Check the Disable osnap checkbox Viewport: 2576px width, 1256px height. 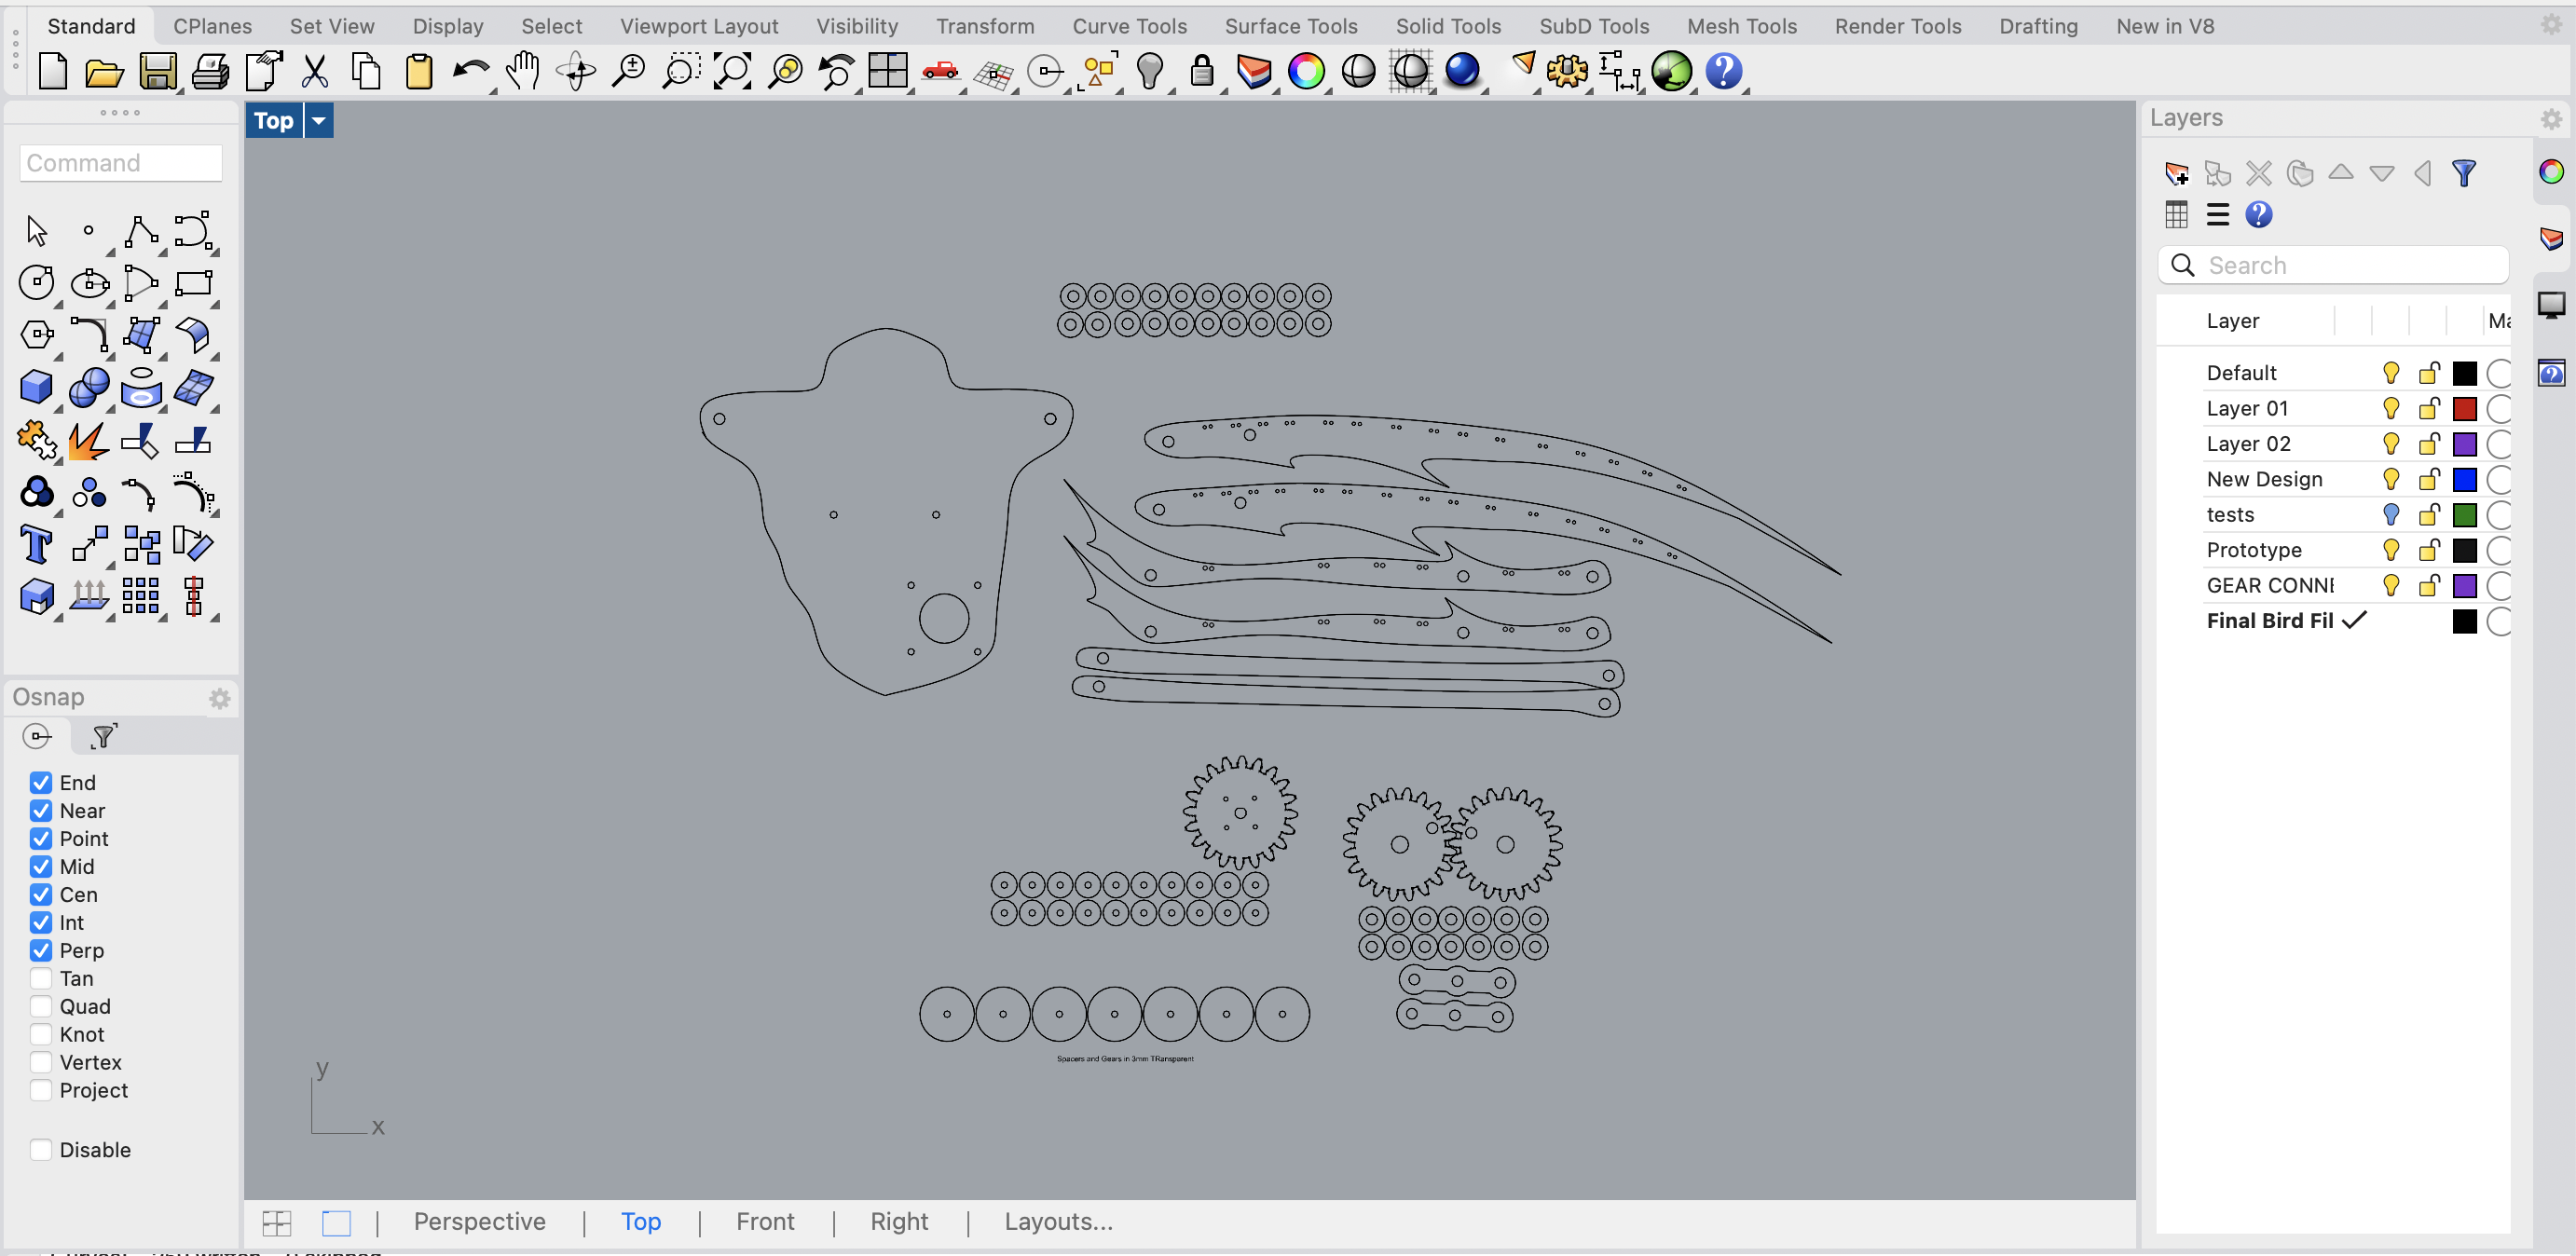coord(41,1150)
